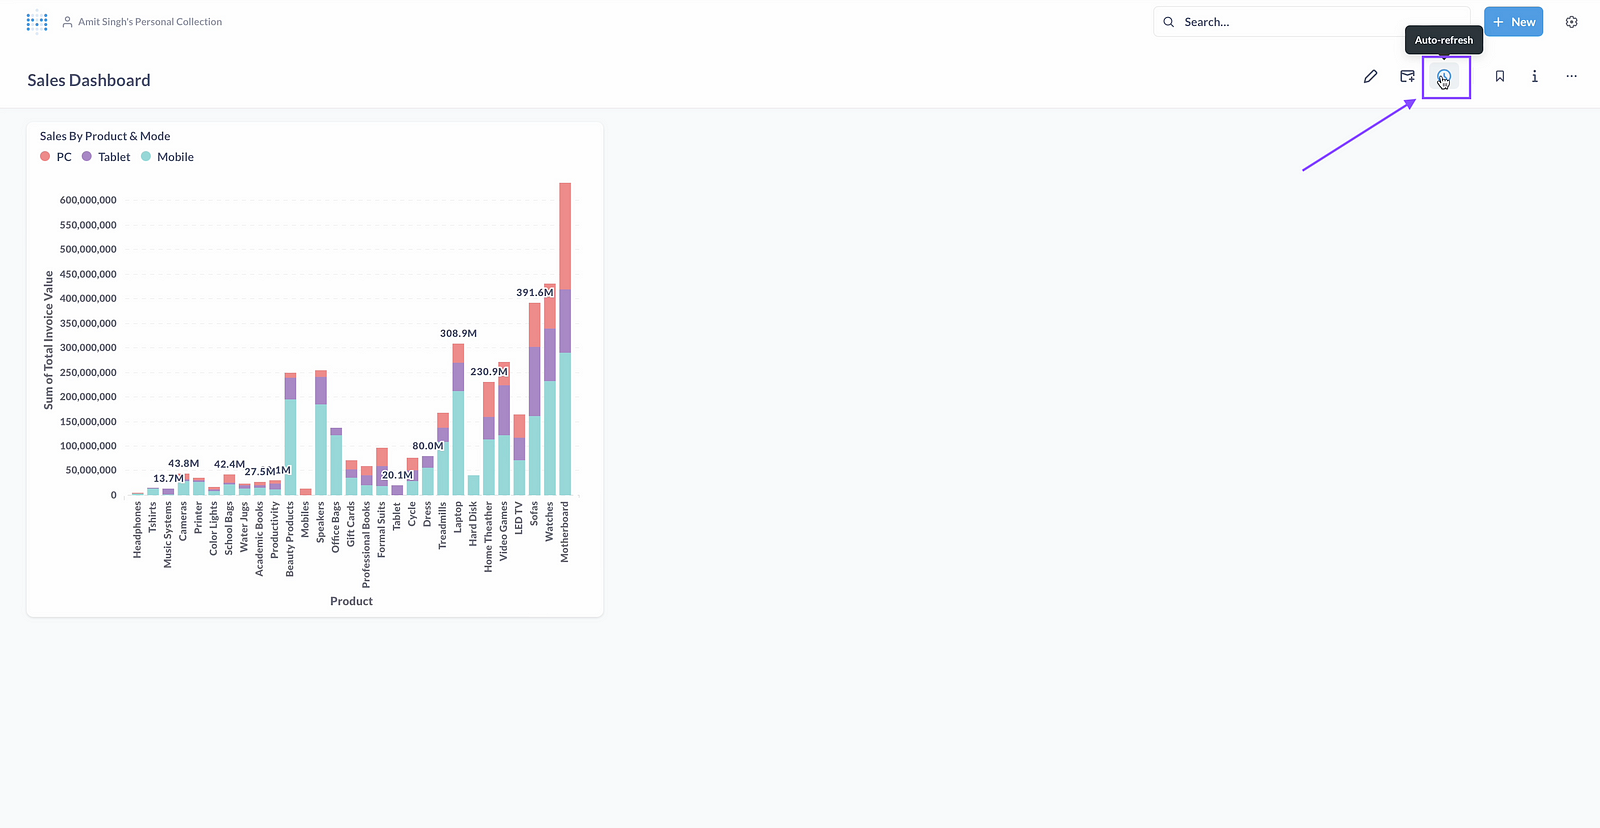The height and width of the screenshot is (828, 1600).
Task: Click inside the Search field
Action: (x=1310, y=22)
